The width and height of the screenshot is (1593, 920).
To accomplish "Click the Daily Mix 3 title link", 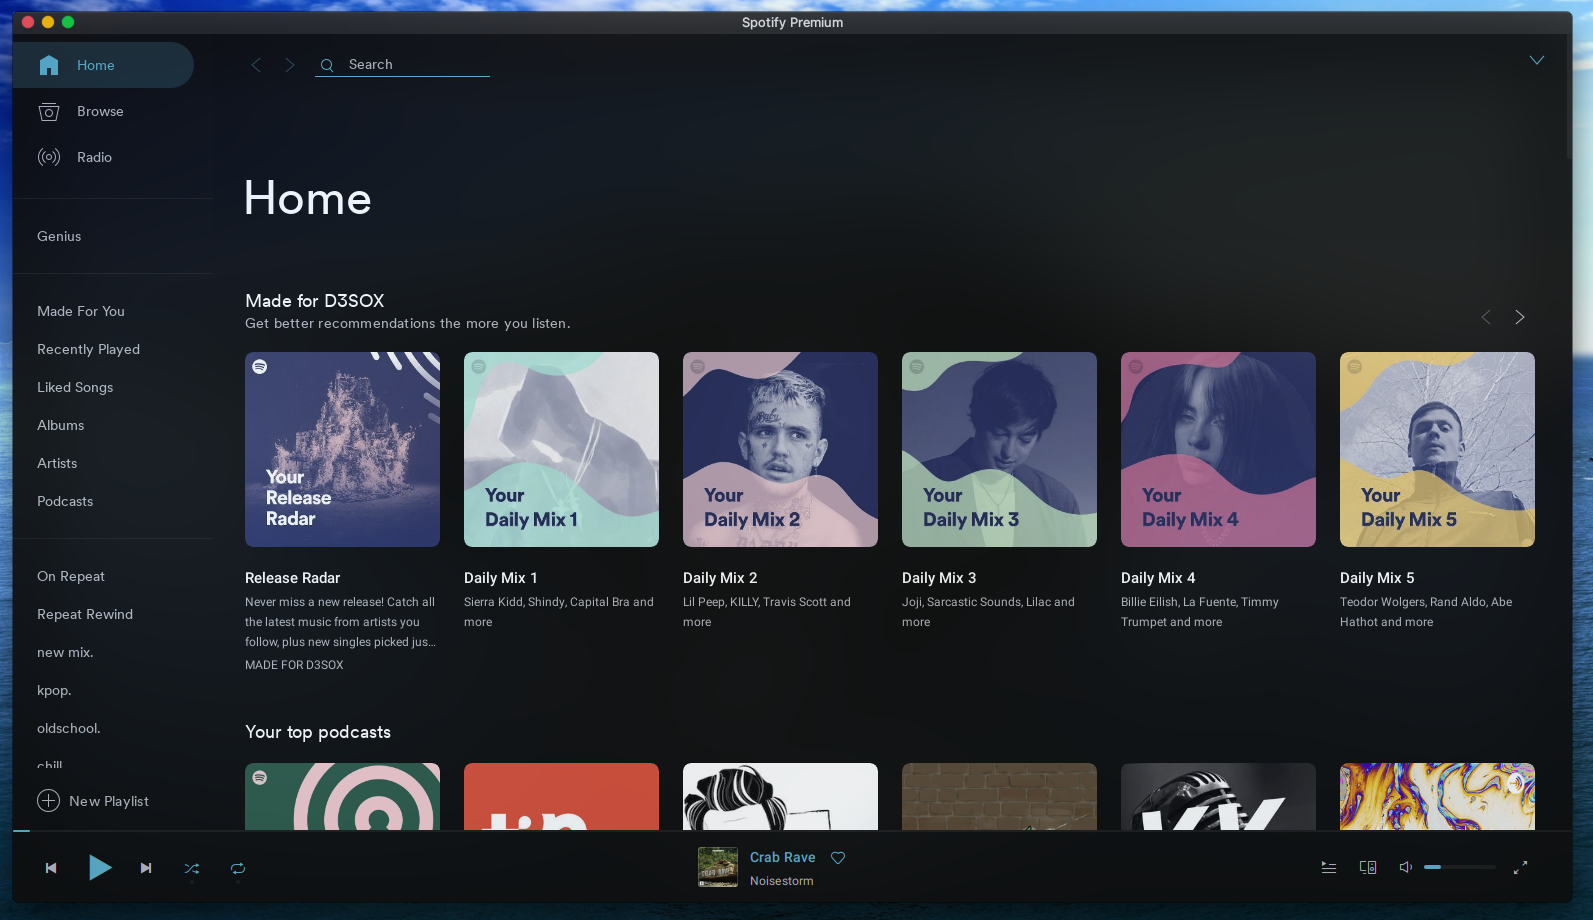I will 939,578.
